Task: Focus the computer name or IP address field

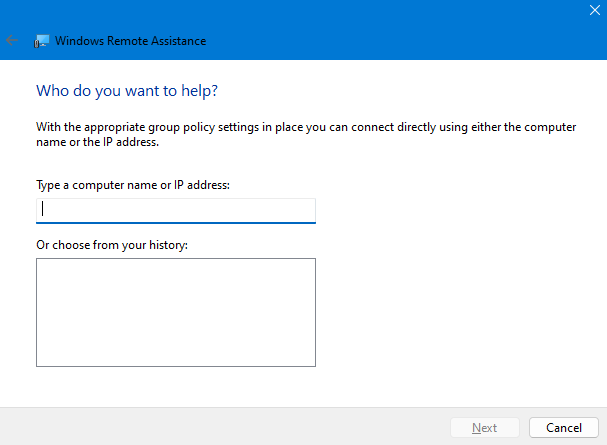Action: click(x=176, y=210)
